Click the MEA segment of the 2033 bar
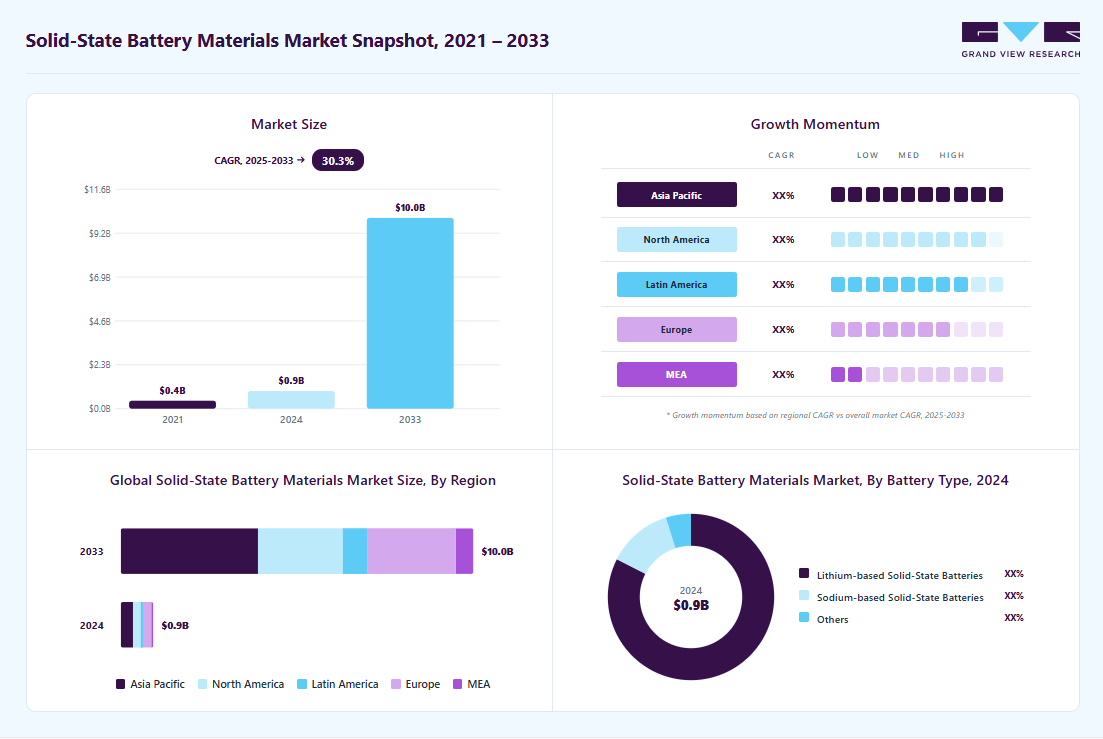Image resolution: width=1103 pixels, height=739 pixels. (464, 551)
